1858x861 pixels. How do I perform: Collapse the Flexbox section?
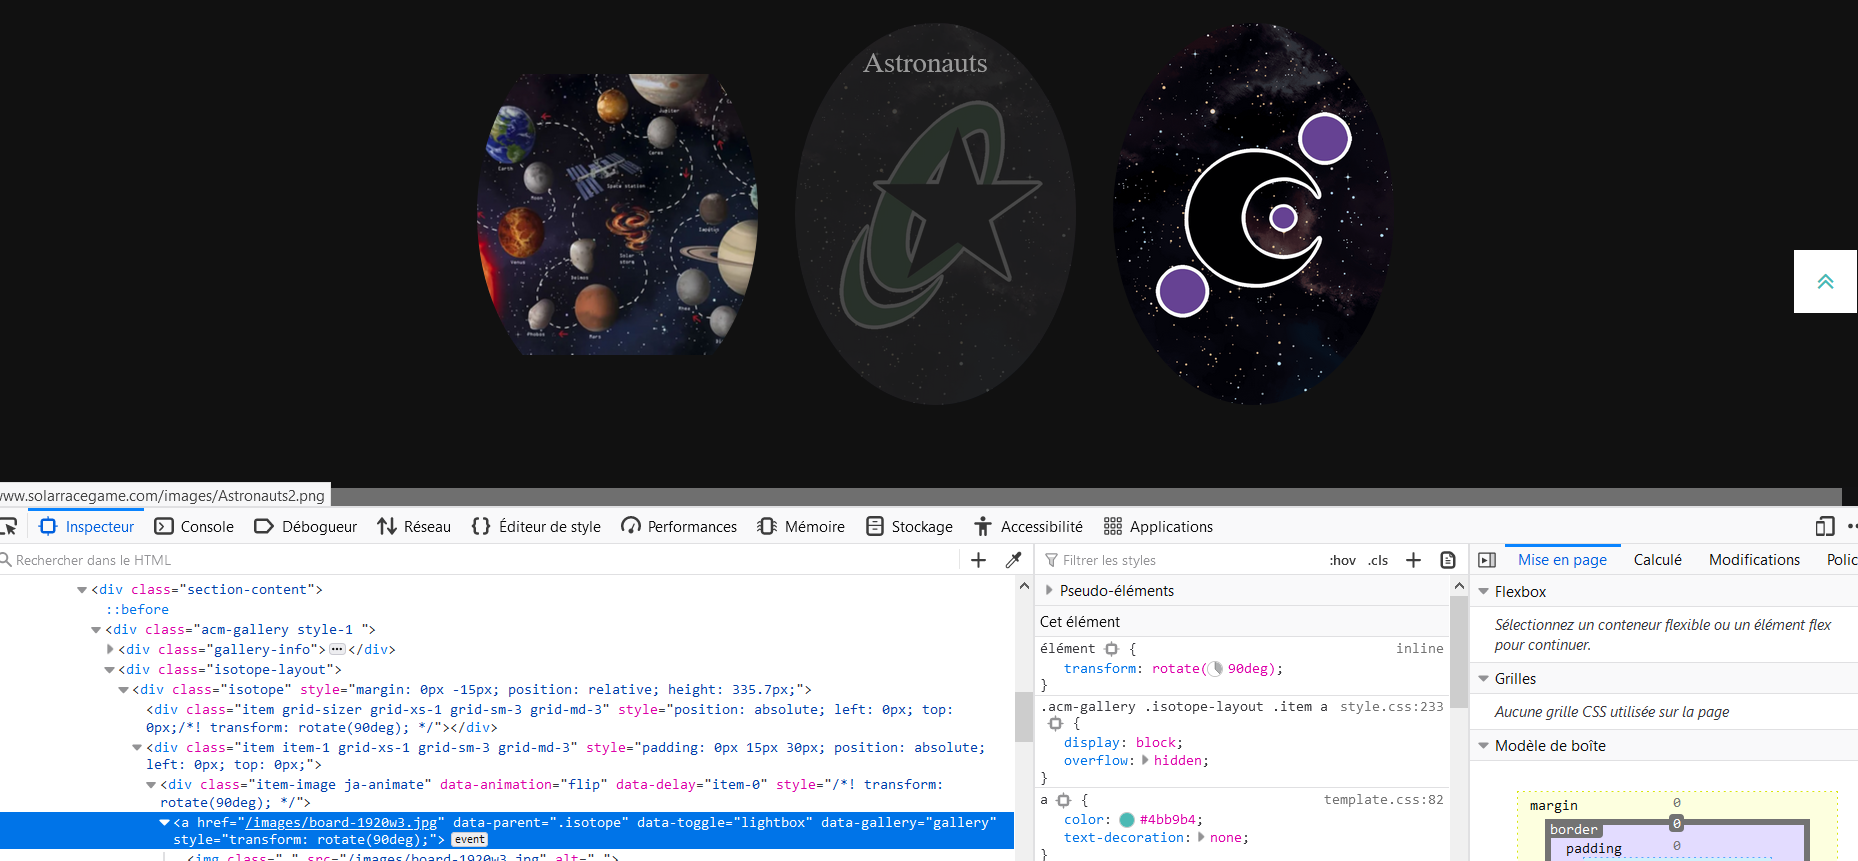click(x=1484, y=592)
